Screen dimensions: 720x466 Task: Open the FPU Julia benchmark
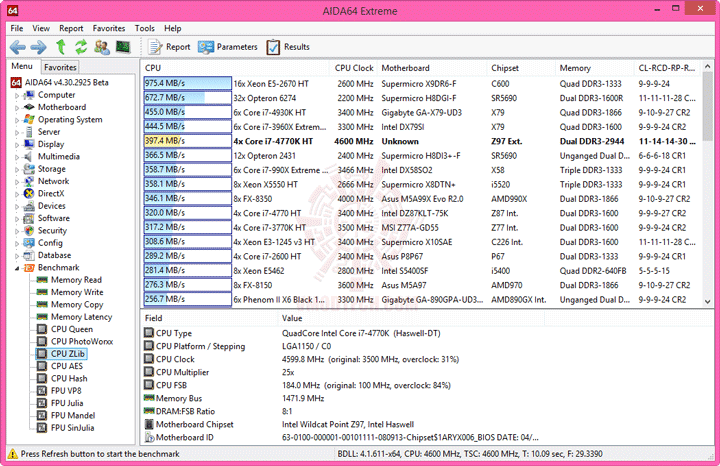coord(67,403)
